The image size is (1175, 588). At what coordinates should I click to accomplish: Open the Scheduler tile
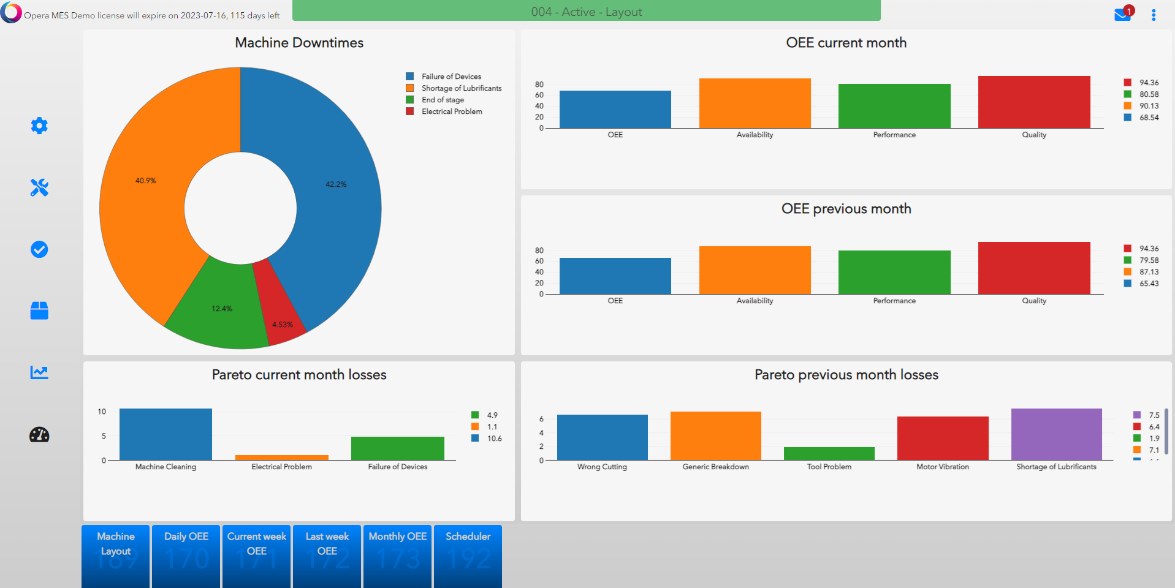tap(468, 556)
